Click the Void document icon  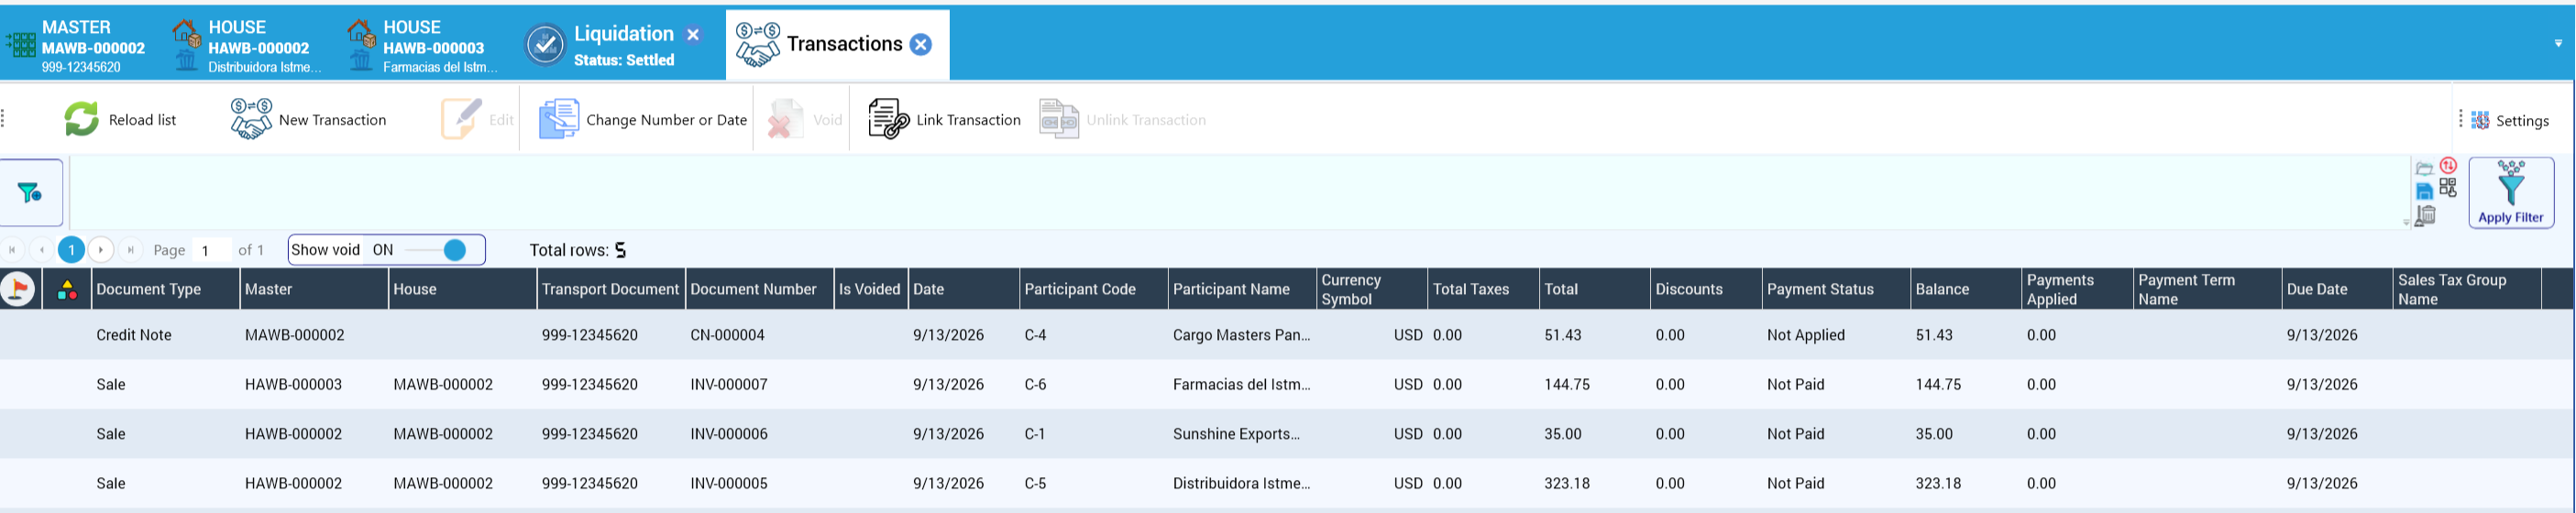pyautogui.click(x=785, y=119)
